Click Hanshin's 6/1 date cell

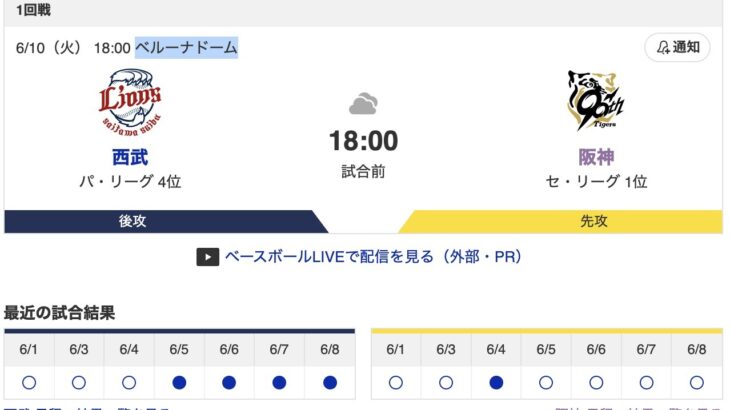[x=396, y=350]
